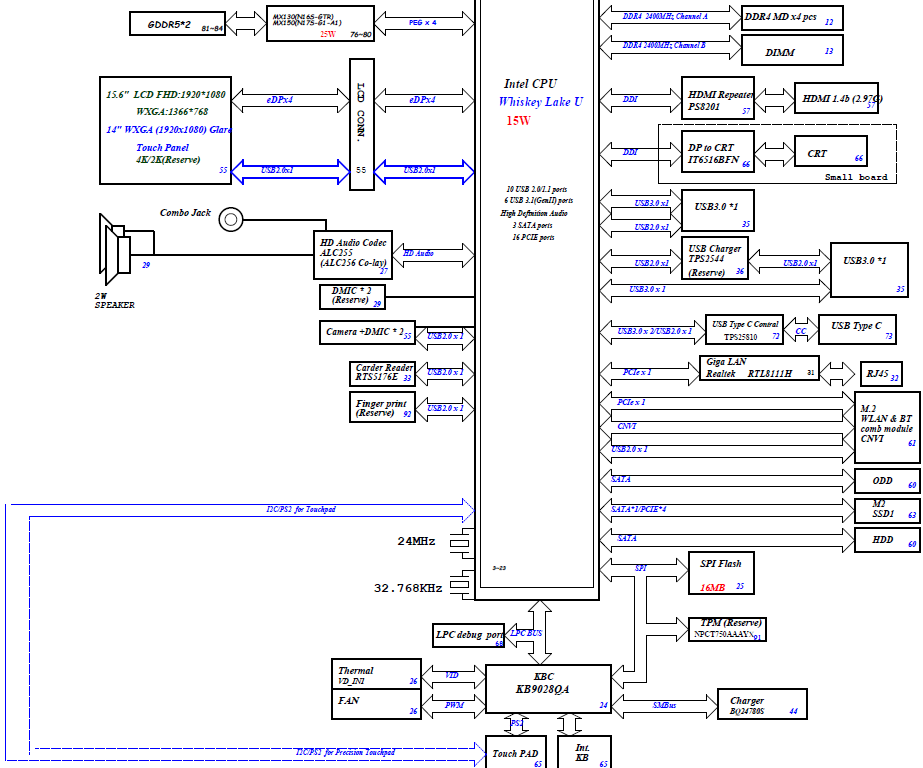The height and width of the screenshot is (768, 923).
Task: Select the SPI Flash block
Action: tap(721, 573)
